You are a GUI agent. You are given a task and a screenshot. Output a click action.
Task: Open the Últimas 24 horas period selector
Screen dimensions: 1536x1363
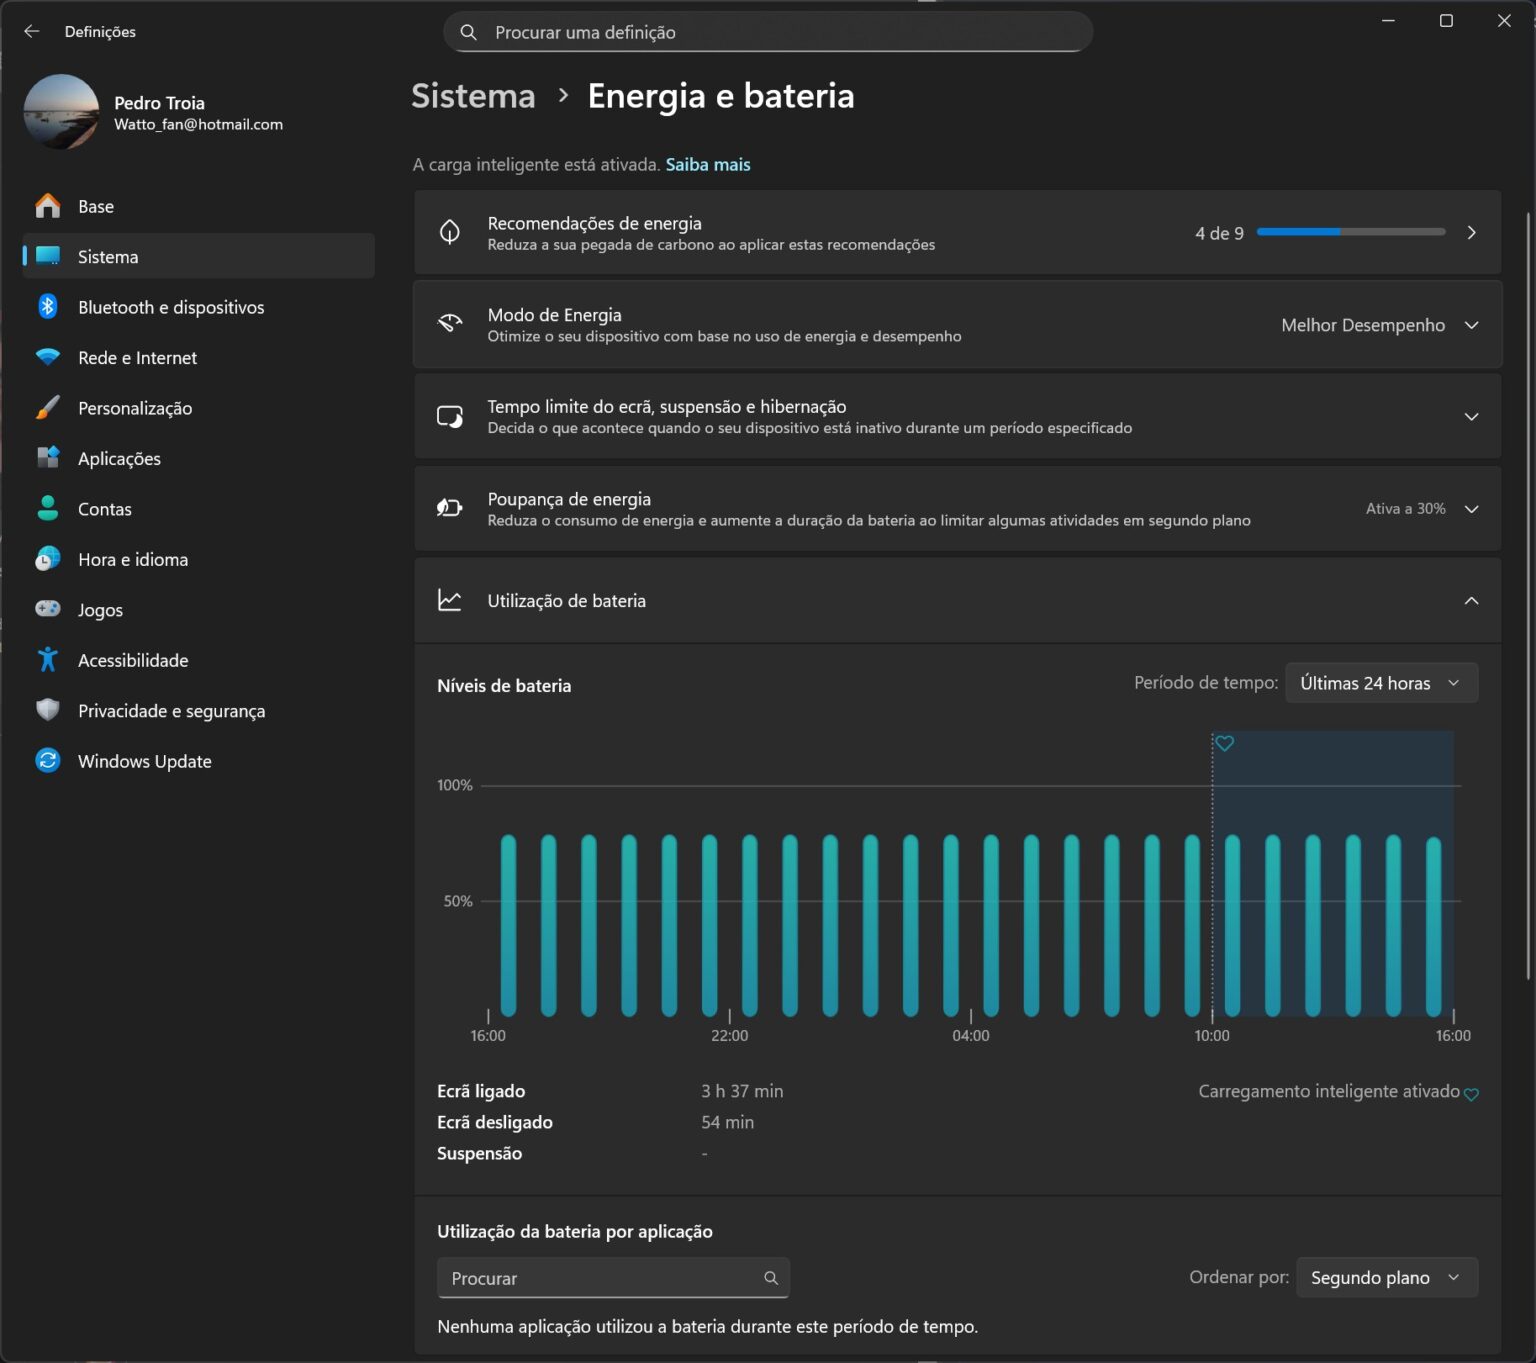click(1381, 682)
